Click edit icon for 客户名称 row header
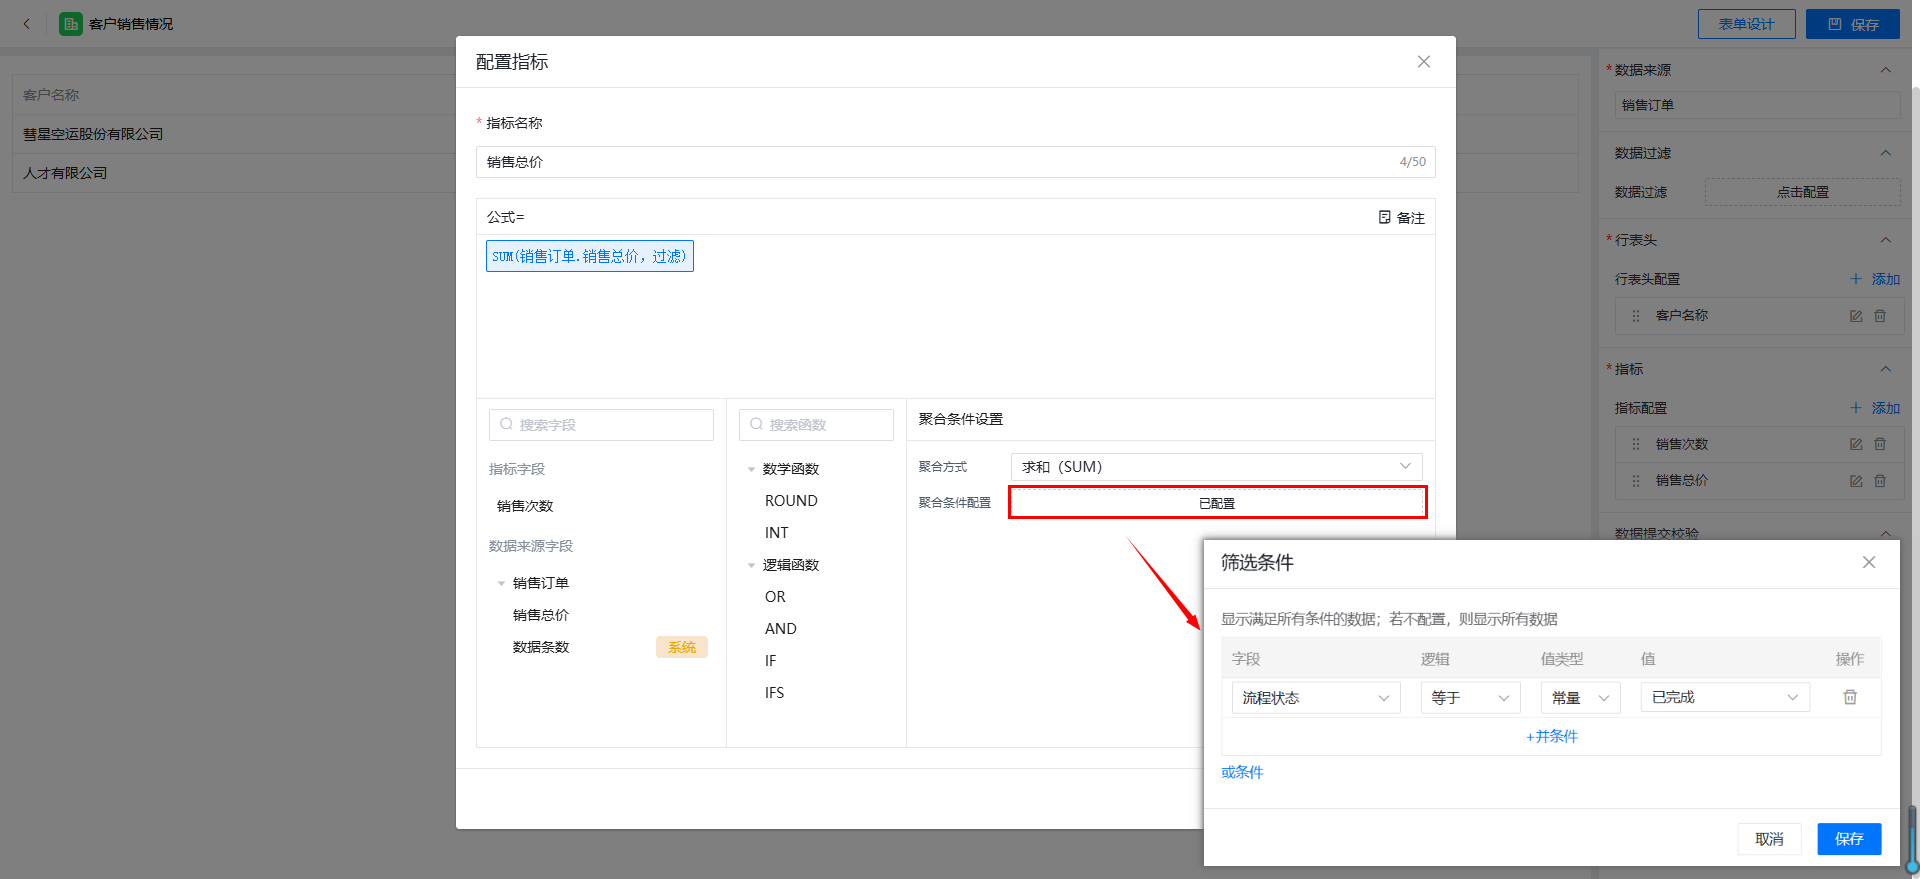Image resolution: width=1920 pixels, height=879 pixels. point(1855,316)
